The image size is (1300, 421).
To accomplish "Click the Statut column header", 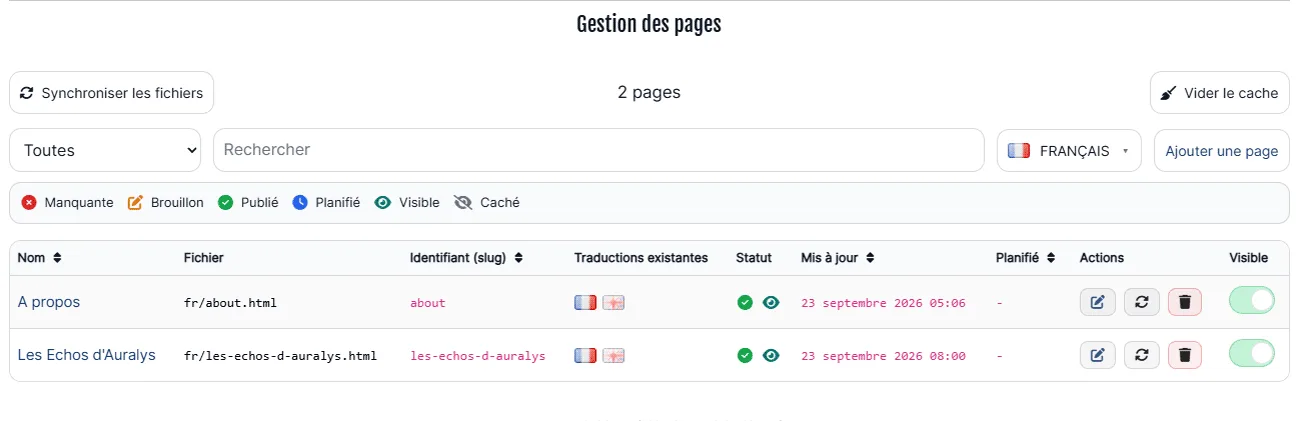I will pos(754,258).
